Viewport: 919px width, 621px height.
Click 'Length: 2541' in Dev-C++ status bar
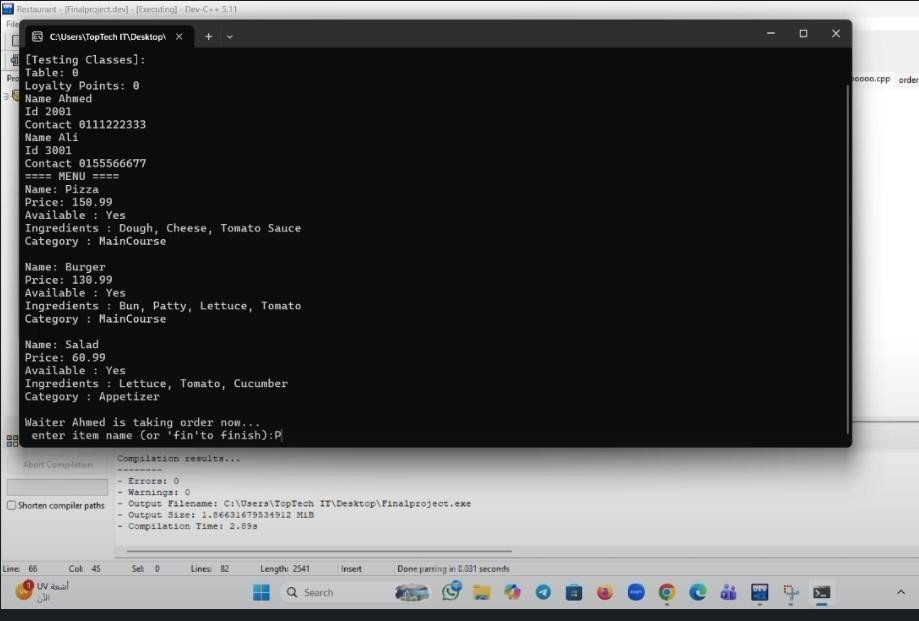pos(285,568)
